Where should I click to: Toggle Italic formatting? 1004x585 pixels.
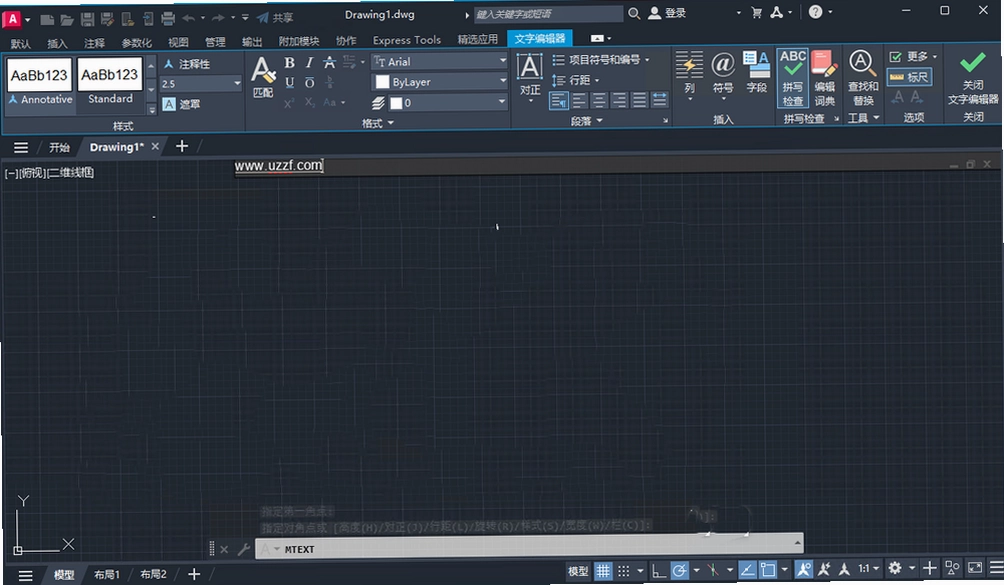click(309, 62)
